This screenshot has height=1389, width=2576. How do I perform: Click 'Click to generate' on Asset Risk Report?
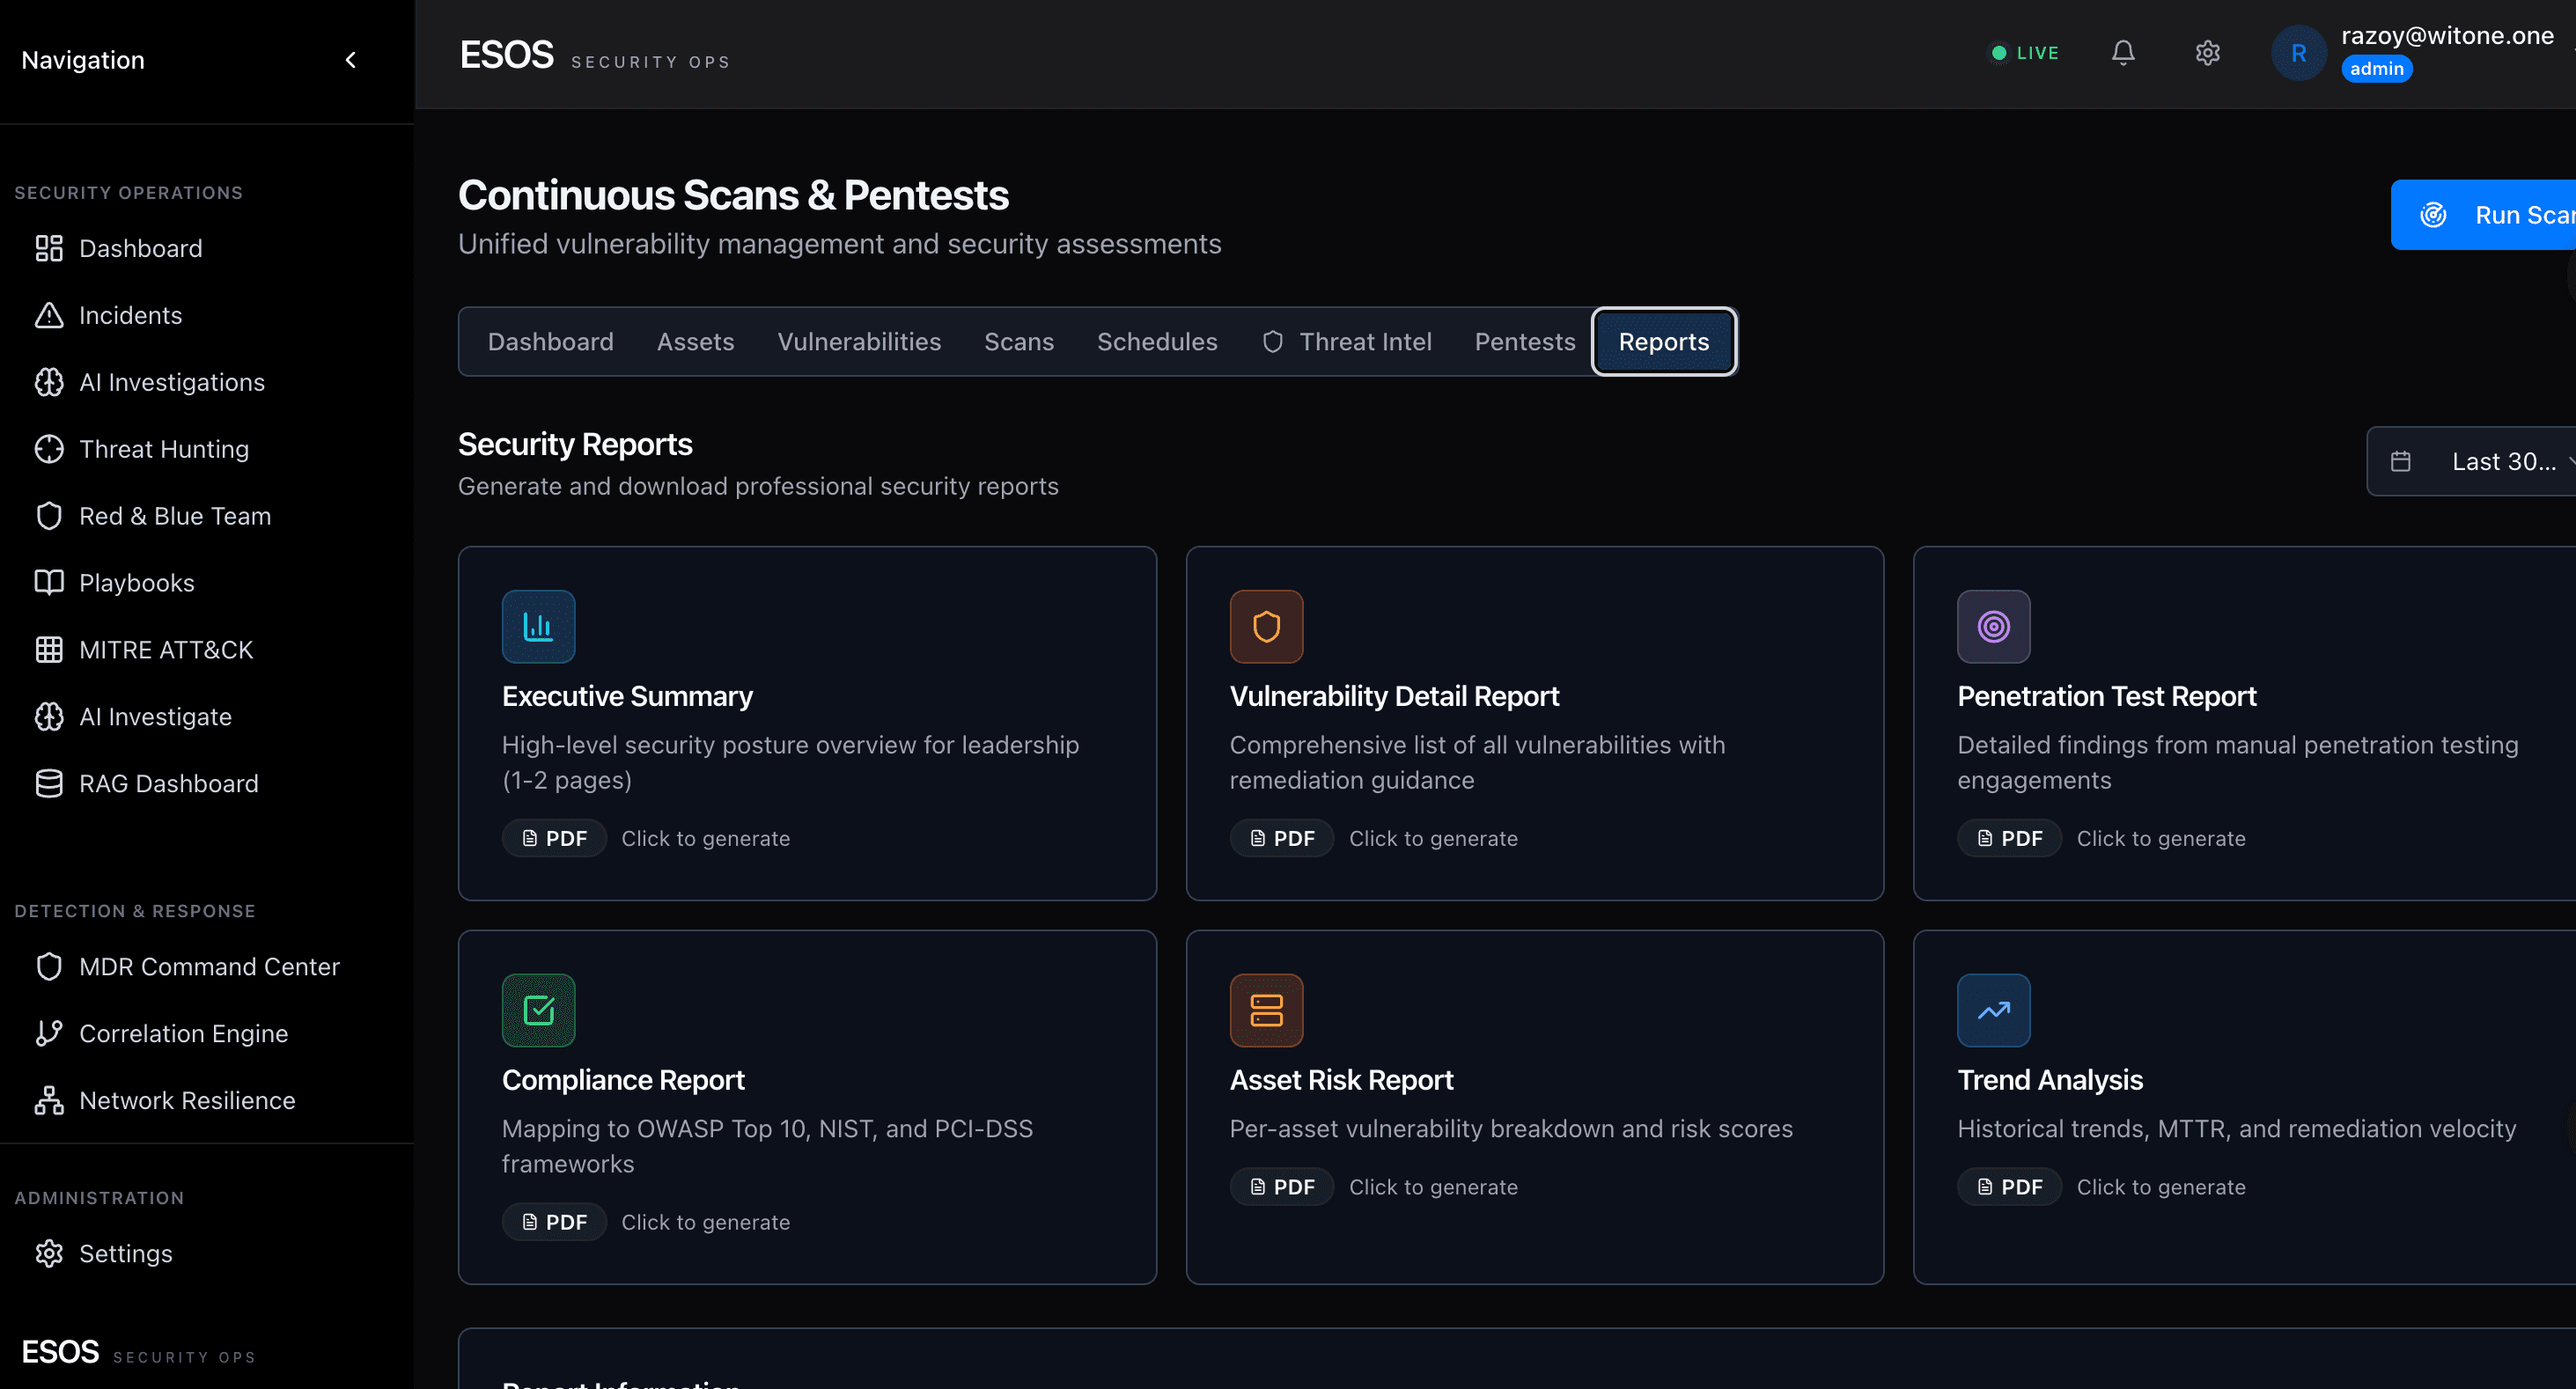(x=1433, y=1187)
